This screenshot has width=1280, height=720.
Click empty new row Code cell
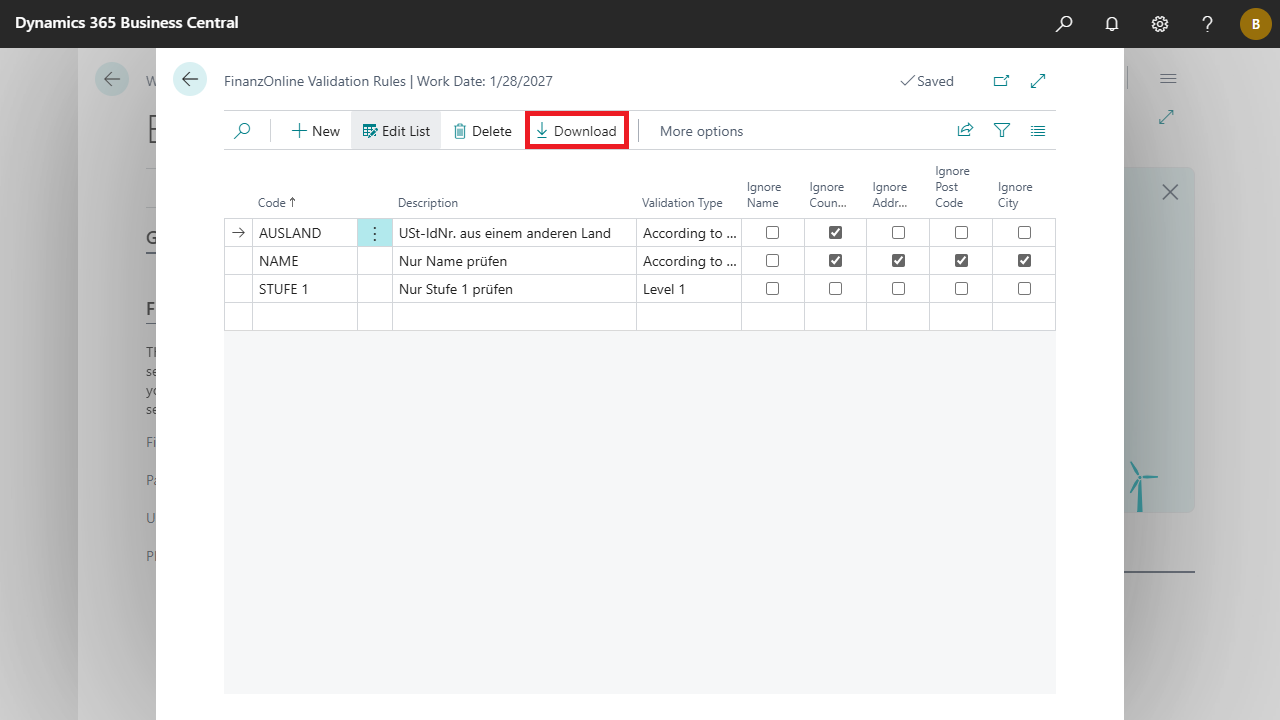(305, 316)
